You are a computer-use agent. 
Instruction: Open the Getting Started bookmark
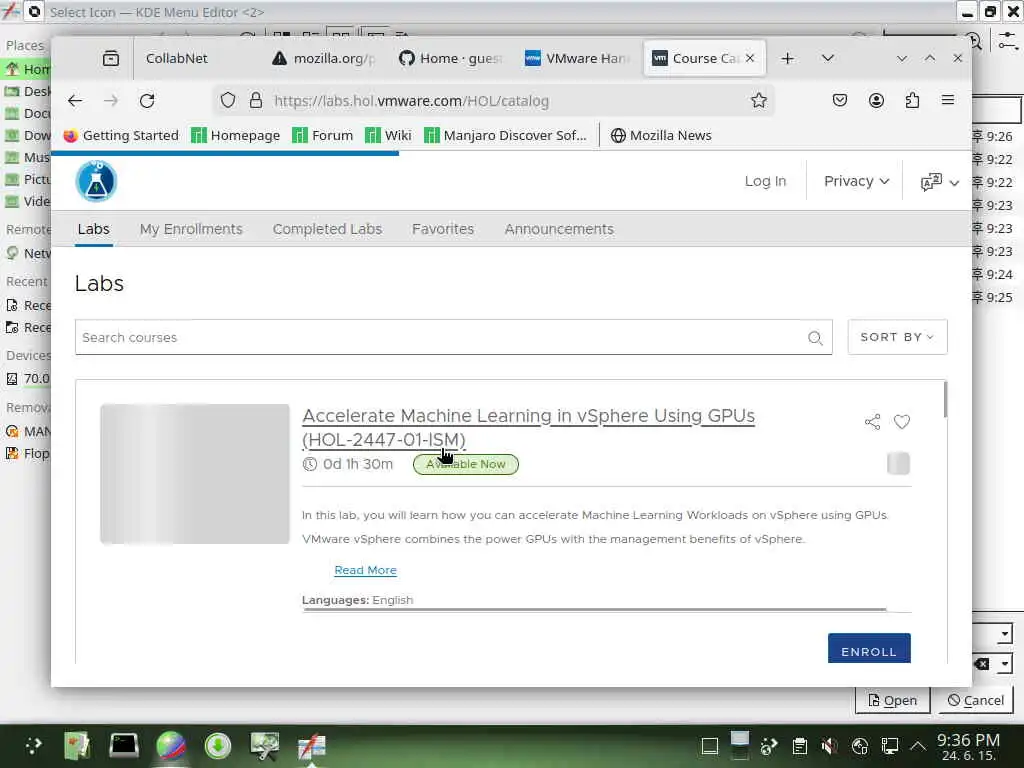click(x=121, y=135)
